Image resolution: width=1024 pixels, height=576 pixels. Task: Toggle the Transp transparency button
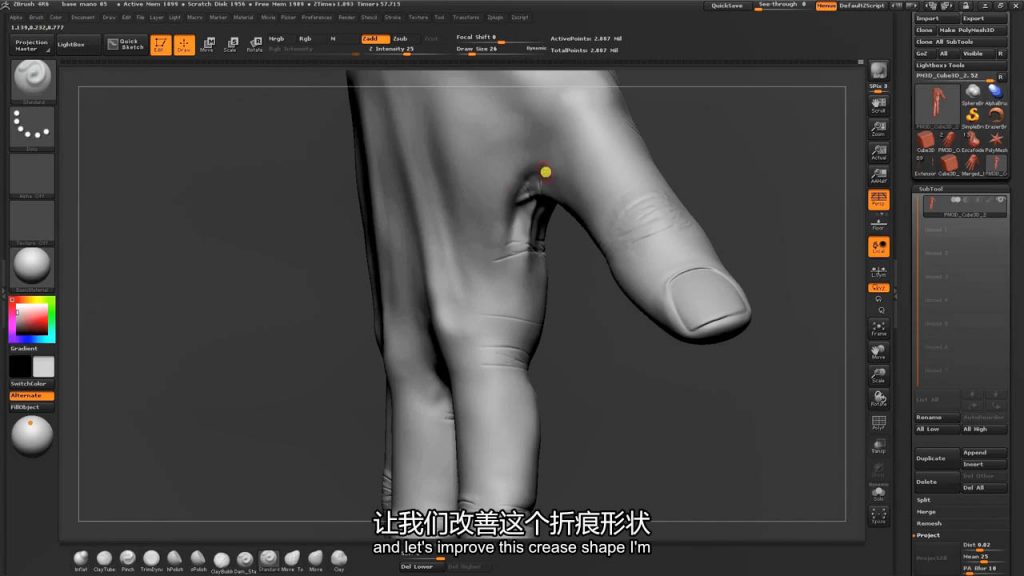pos(878,446)
